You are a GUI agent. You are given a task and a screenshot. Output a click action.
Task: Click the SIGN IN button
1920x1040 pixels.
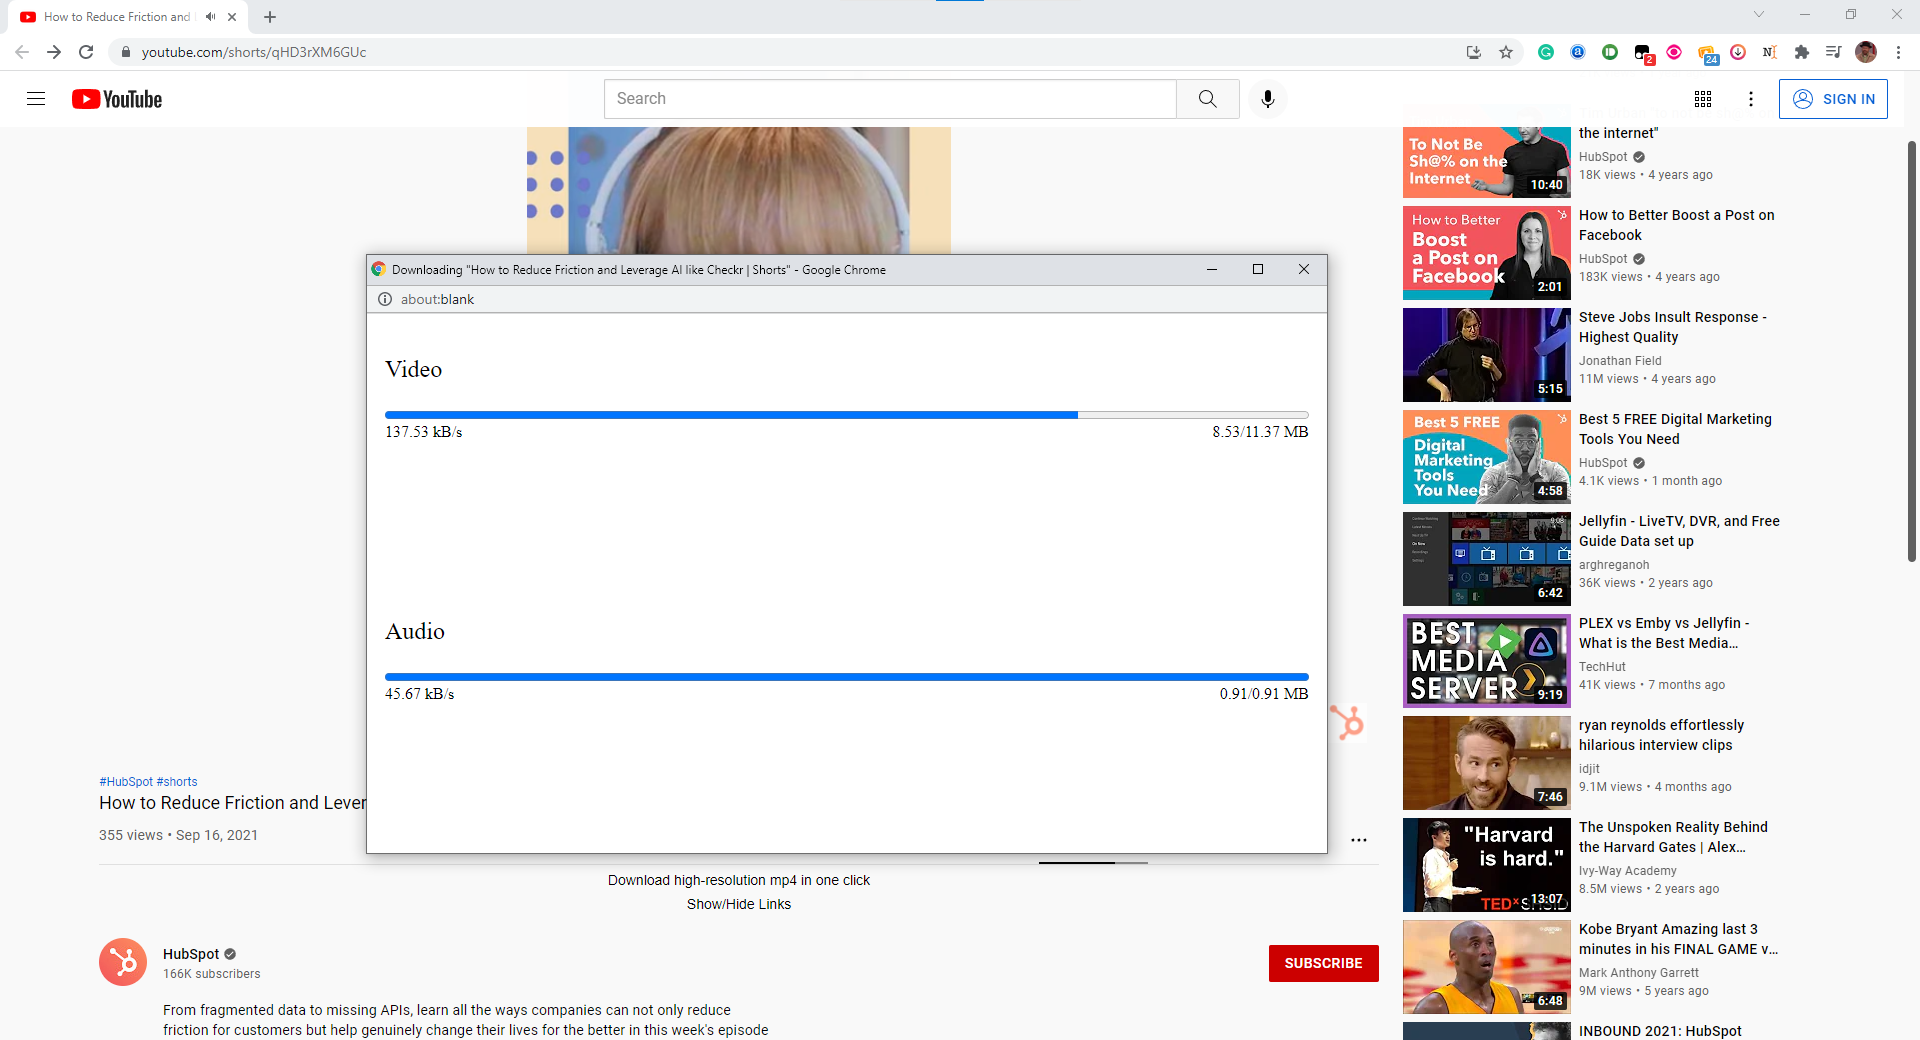click(x=1833, y=99)
